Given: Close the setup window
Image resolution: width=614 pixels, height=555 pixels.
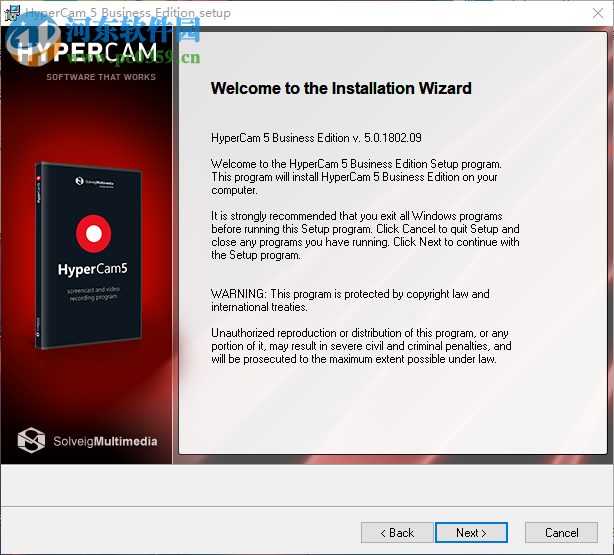Looking at the screenshot, I should [x=598, y=13].
